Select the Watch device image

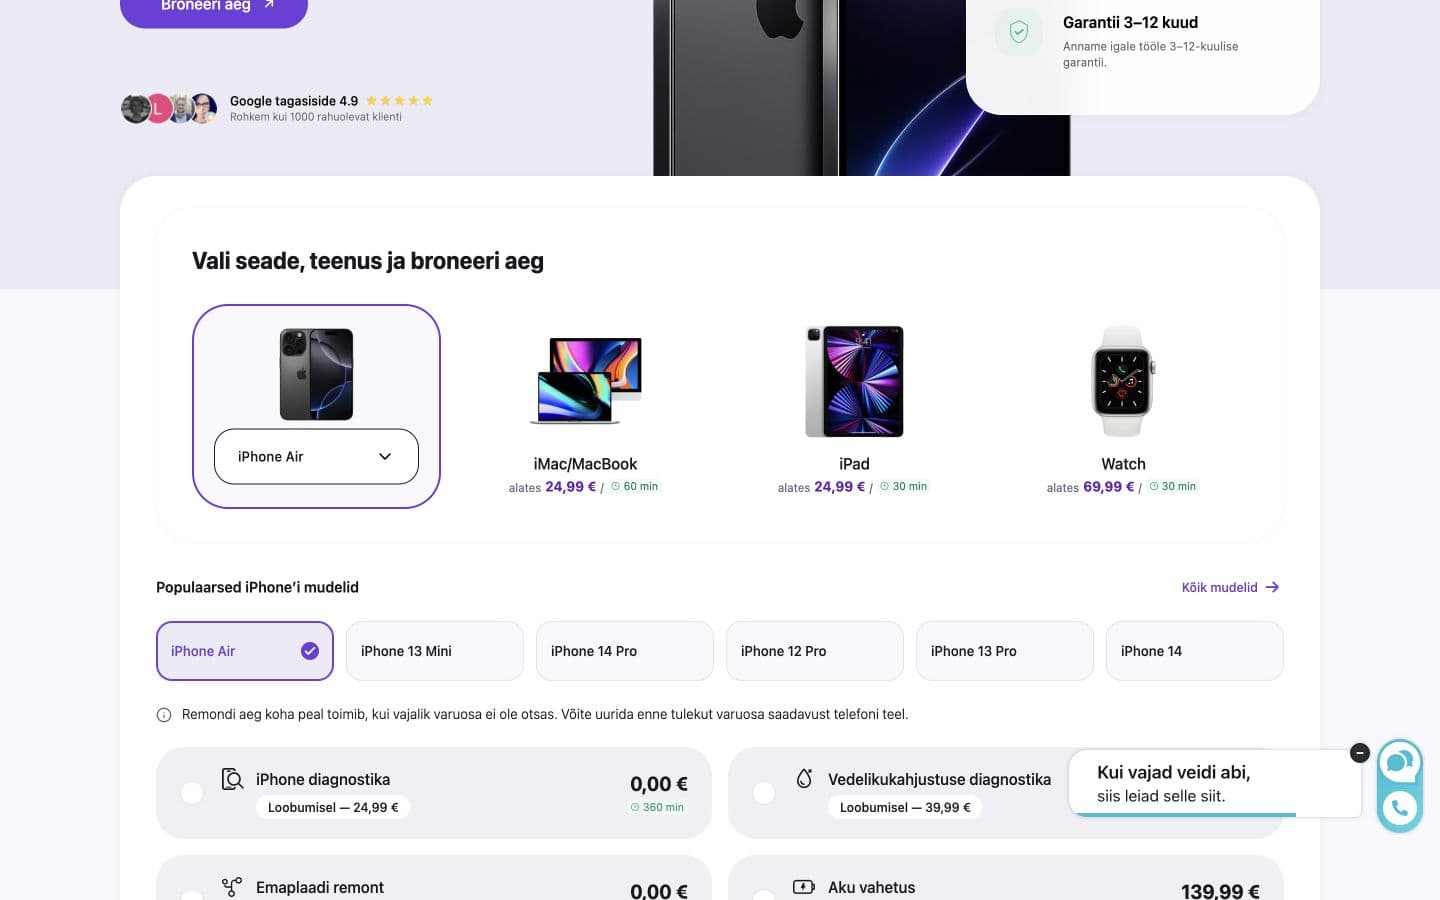pyautogui.click(x=1123, y=381)
